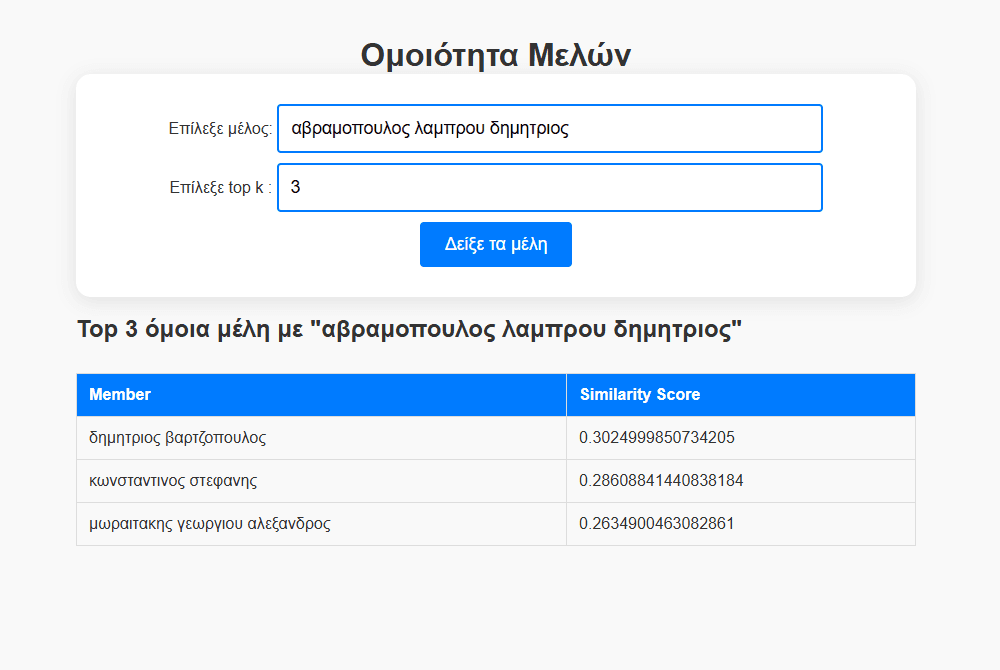Select the Member column header
Image resolution: width=1000 pixels, height=670 pixels.
[321, 395]
